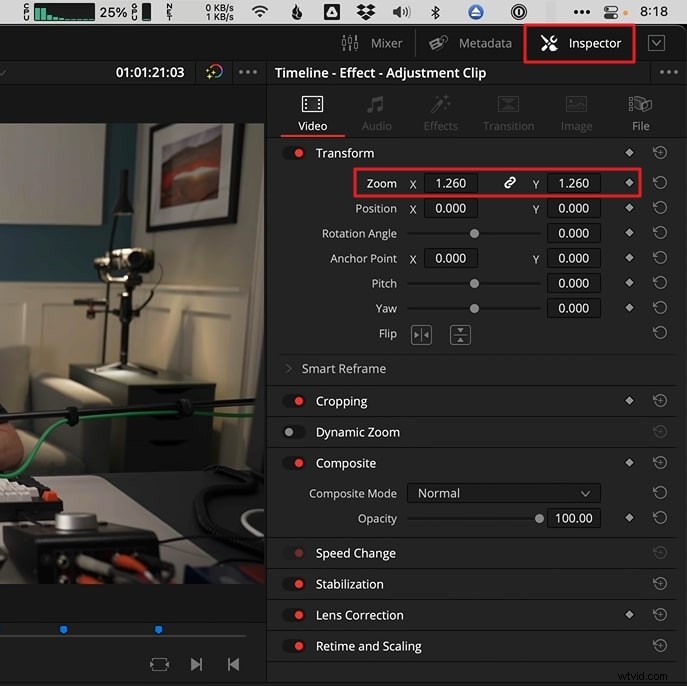Viewport: 687px width, 686px height.
Task: Add keyframe for Zoom
Action: [x=629, y=182]
